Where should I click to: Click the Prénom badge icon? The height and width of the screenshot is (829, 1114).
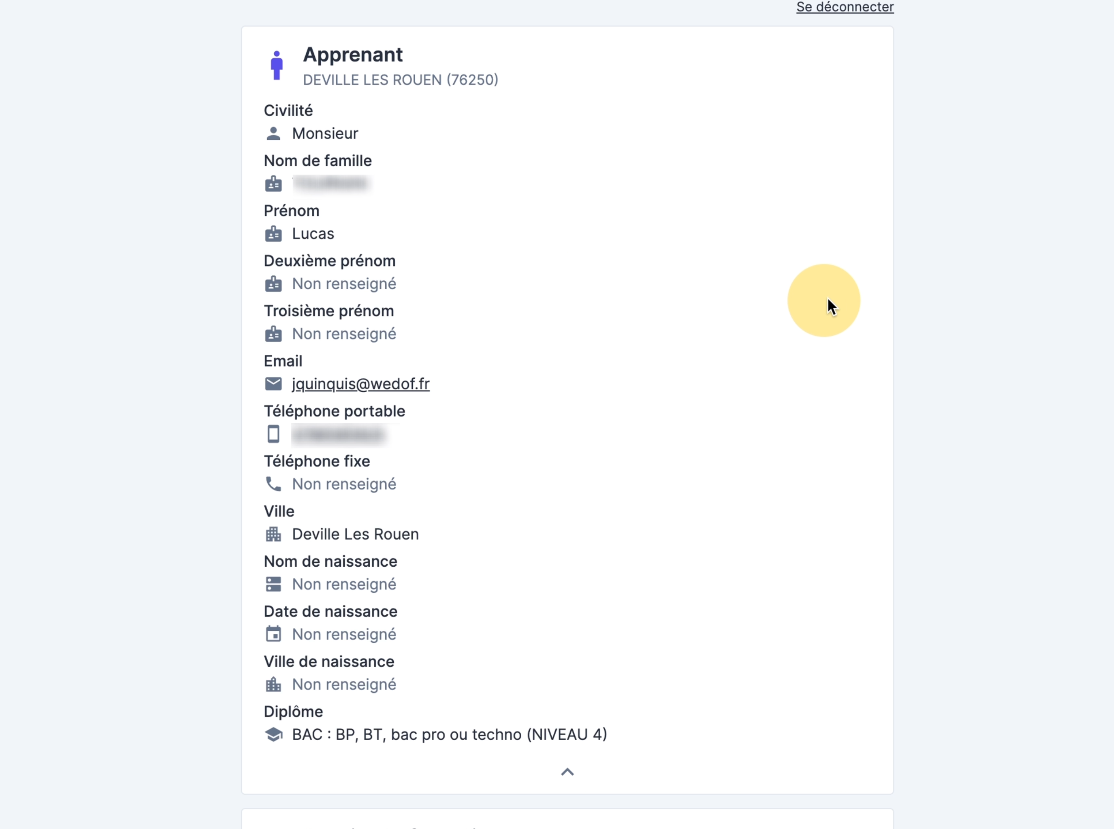[x=273, y=234]
